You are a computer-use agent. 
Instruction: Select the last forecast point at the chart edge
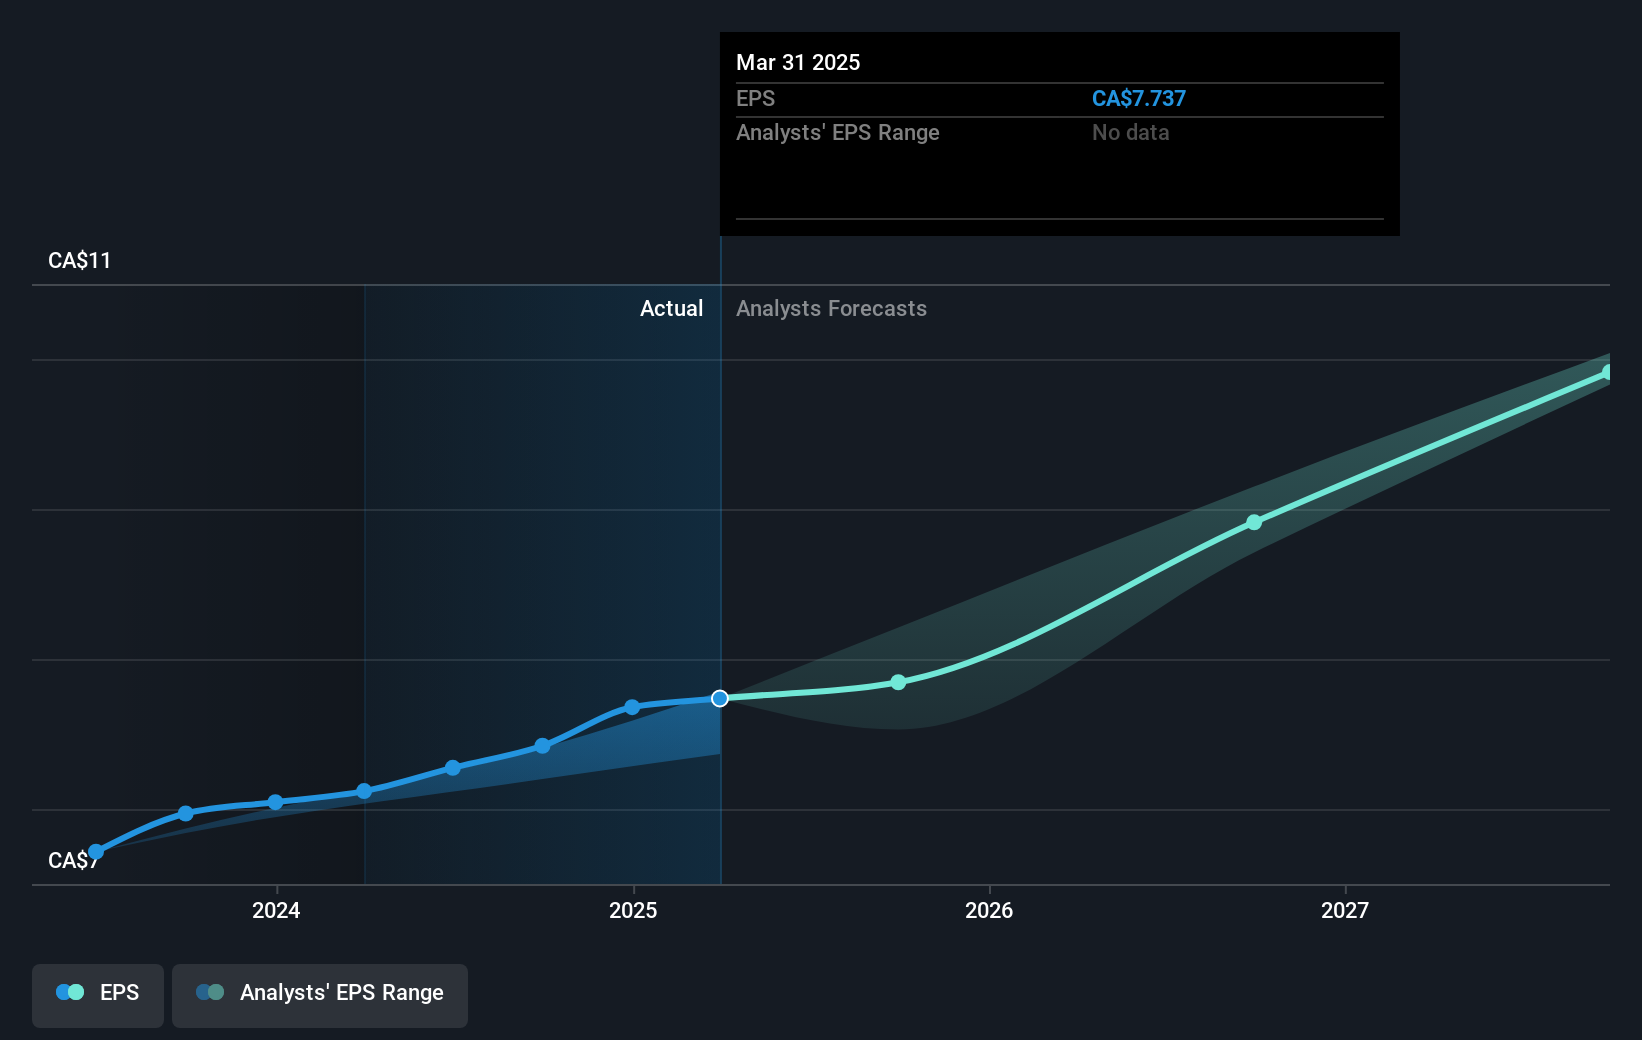click(x=1608, y=372)
